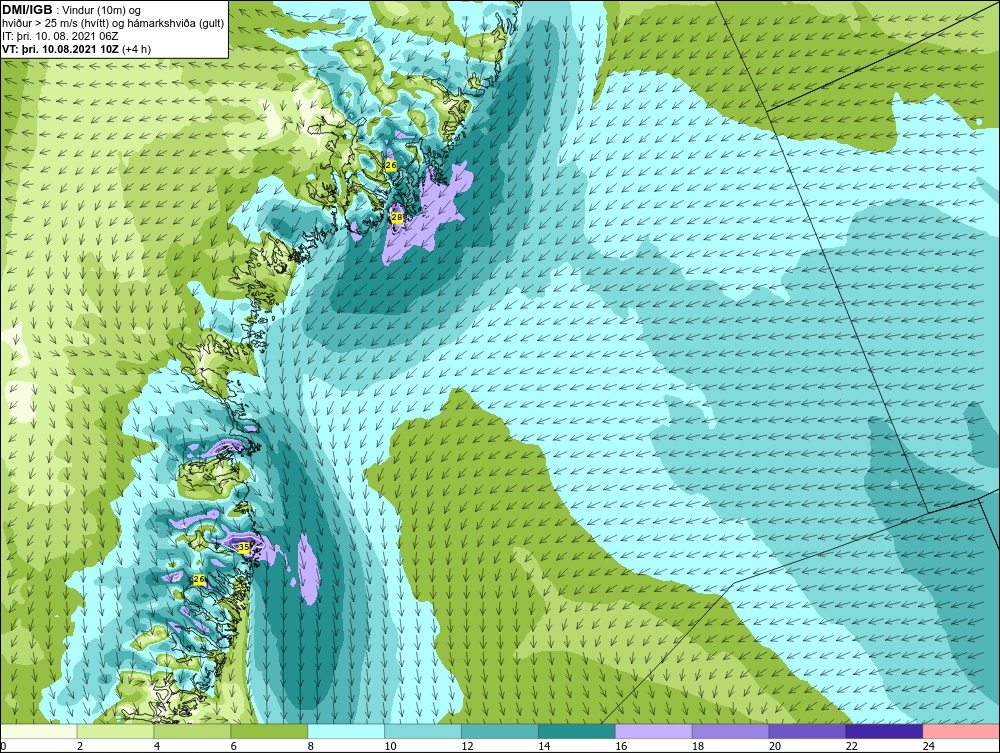Click the legend scale number 16
This screenshot has height=753, width=1000.
coord(621,746)
